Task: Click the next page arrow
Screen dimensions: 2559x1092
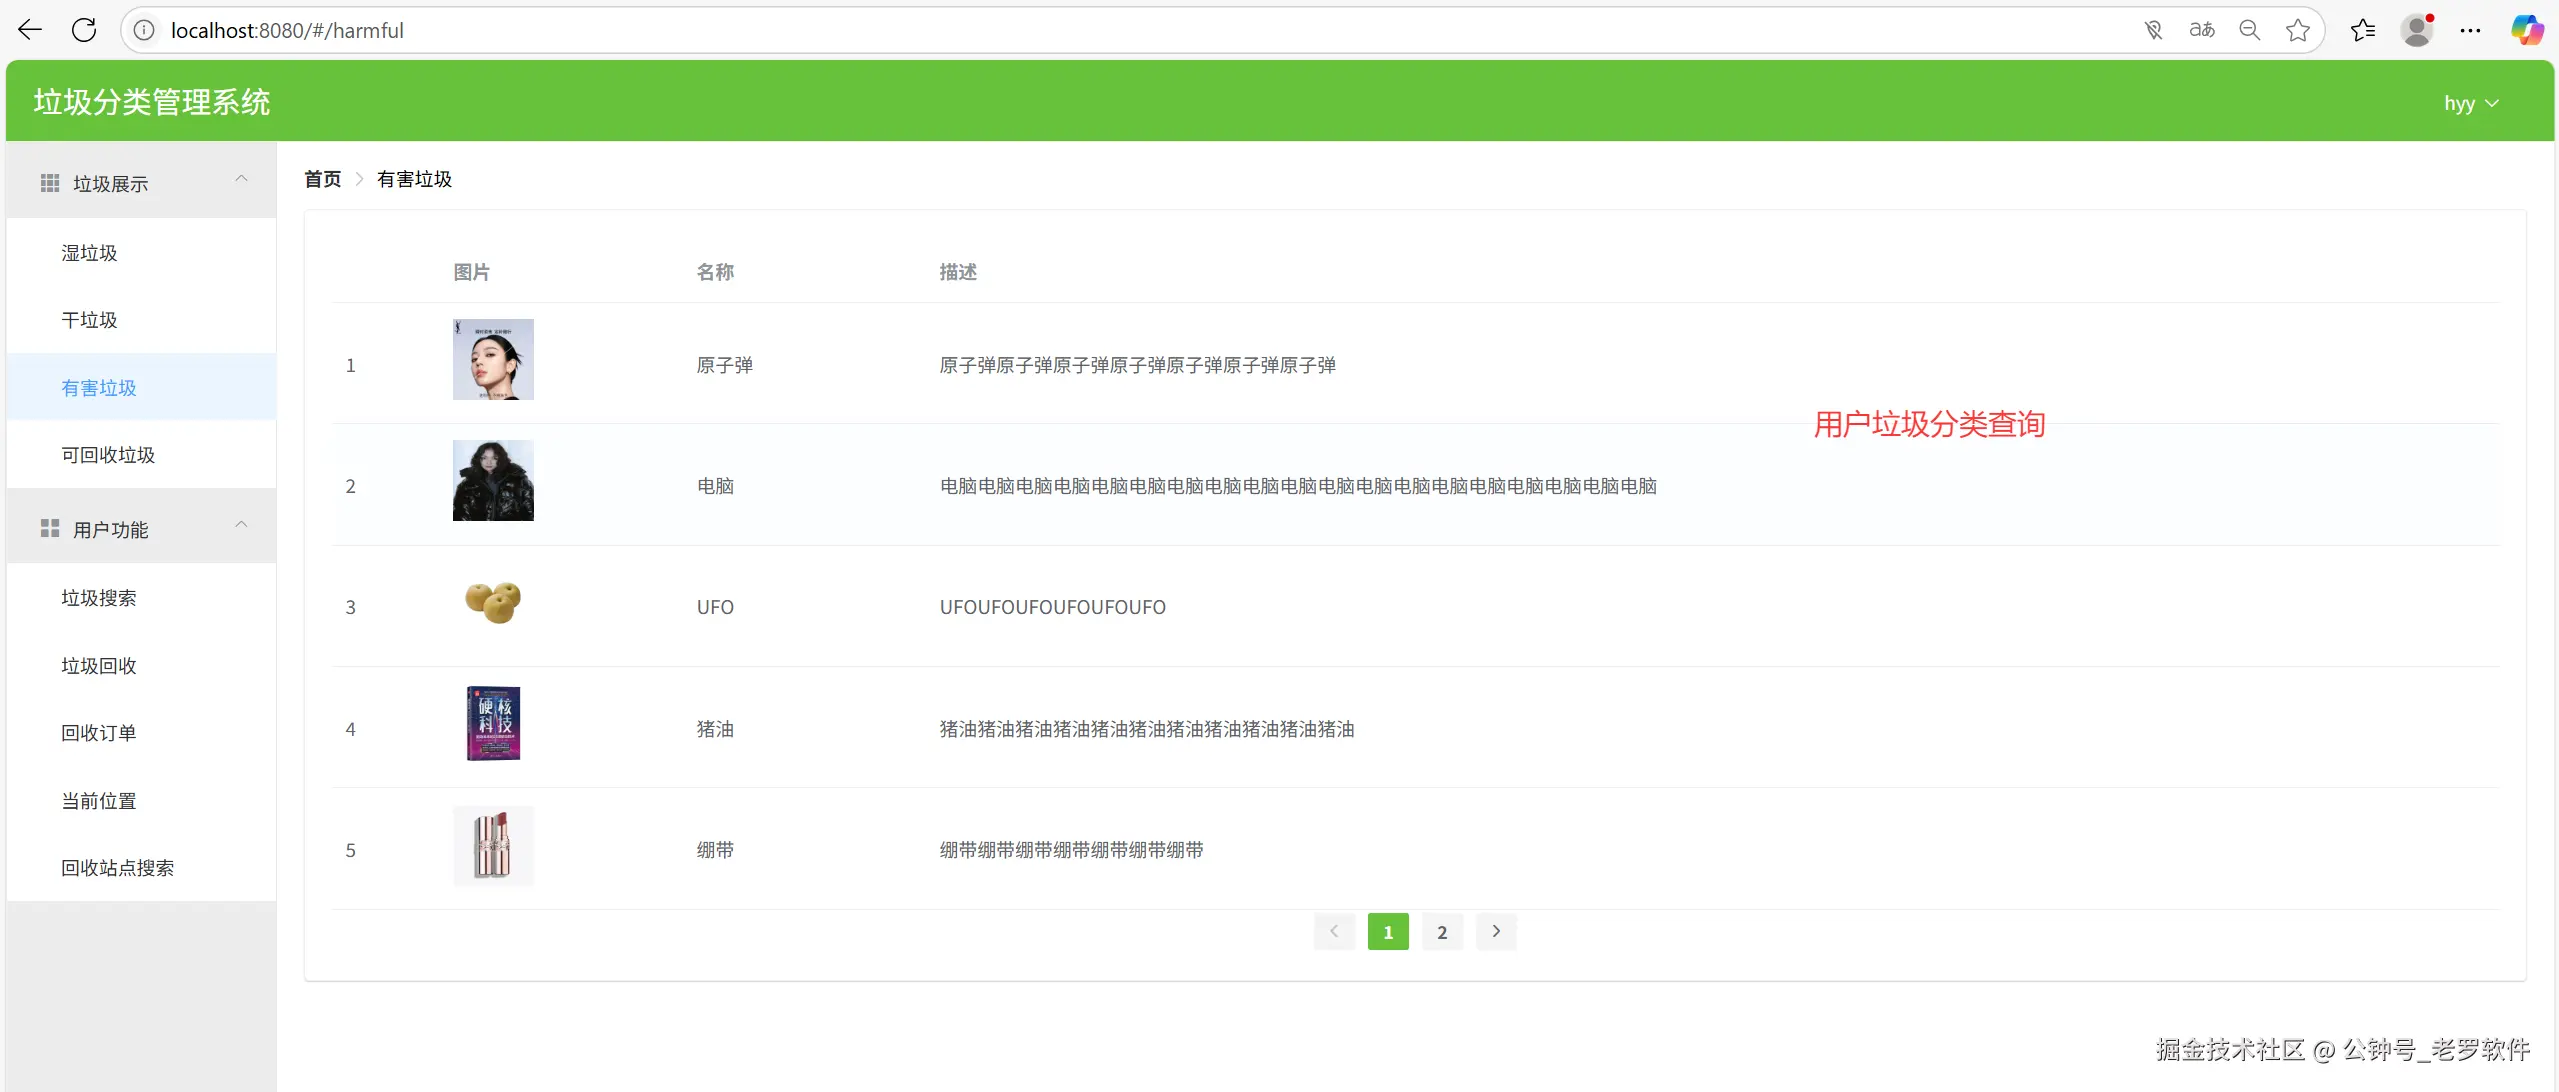Action: (x=1495, y=931)
